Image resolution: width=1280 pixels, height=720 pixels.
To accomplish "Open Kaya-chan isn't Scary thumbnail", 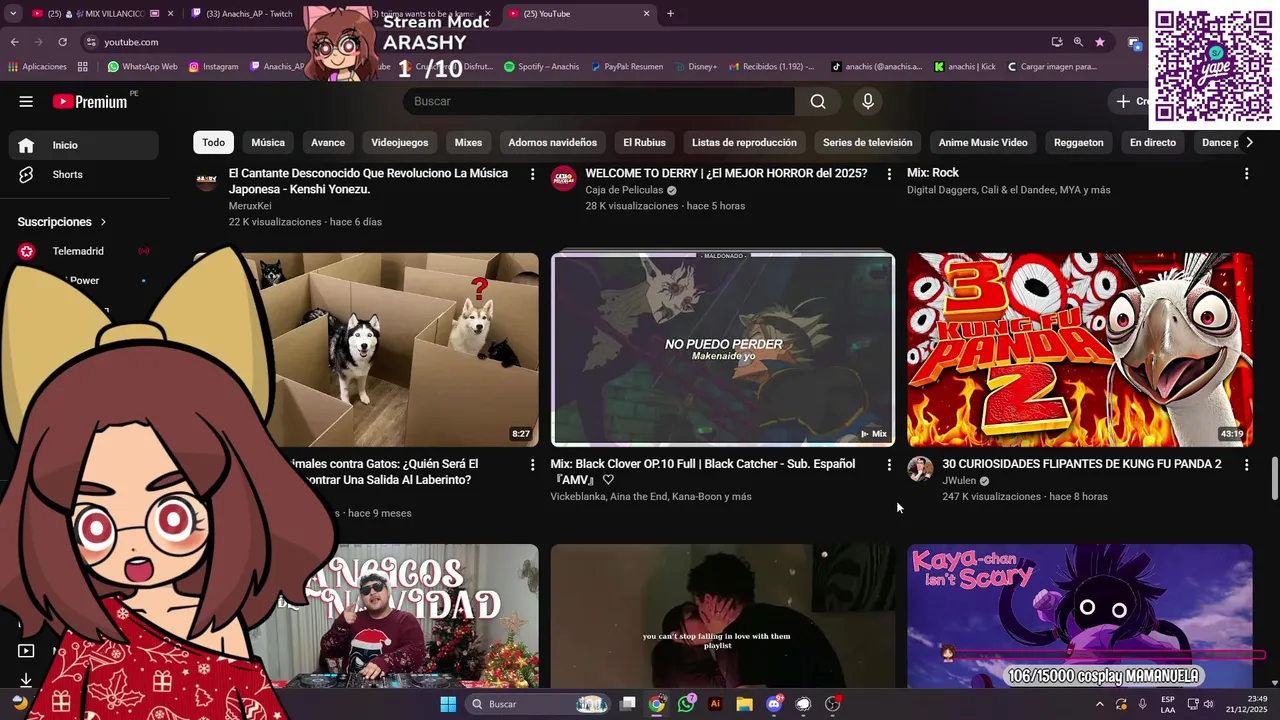I will pyautogui.click(x=1080, y=616).
